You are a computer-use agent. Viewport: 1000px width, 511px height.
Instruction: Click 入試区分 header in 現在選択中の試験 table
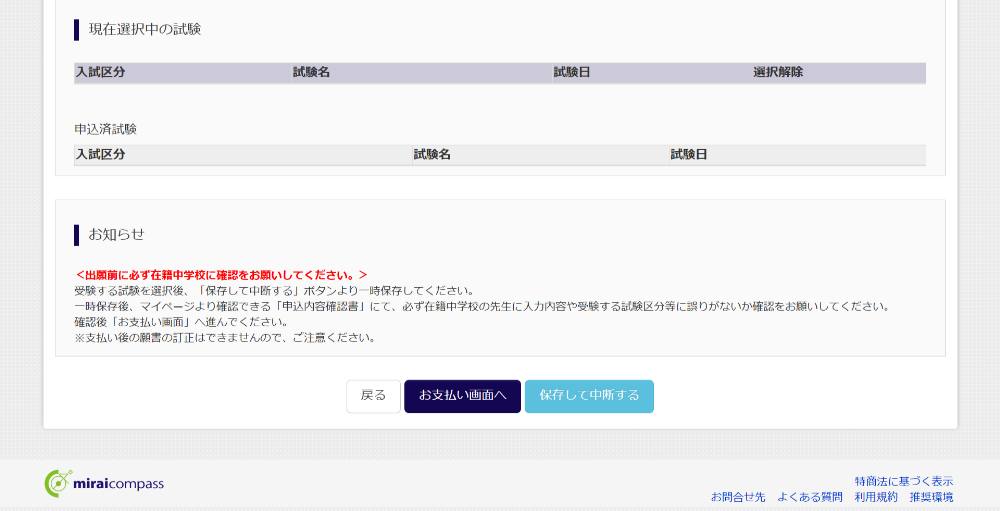pos(100,73)
